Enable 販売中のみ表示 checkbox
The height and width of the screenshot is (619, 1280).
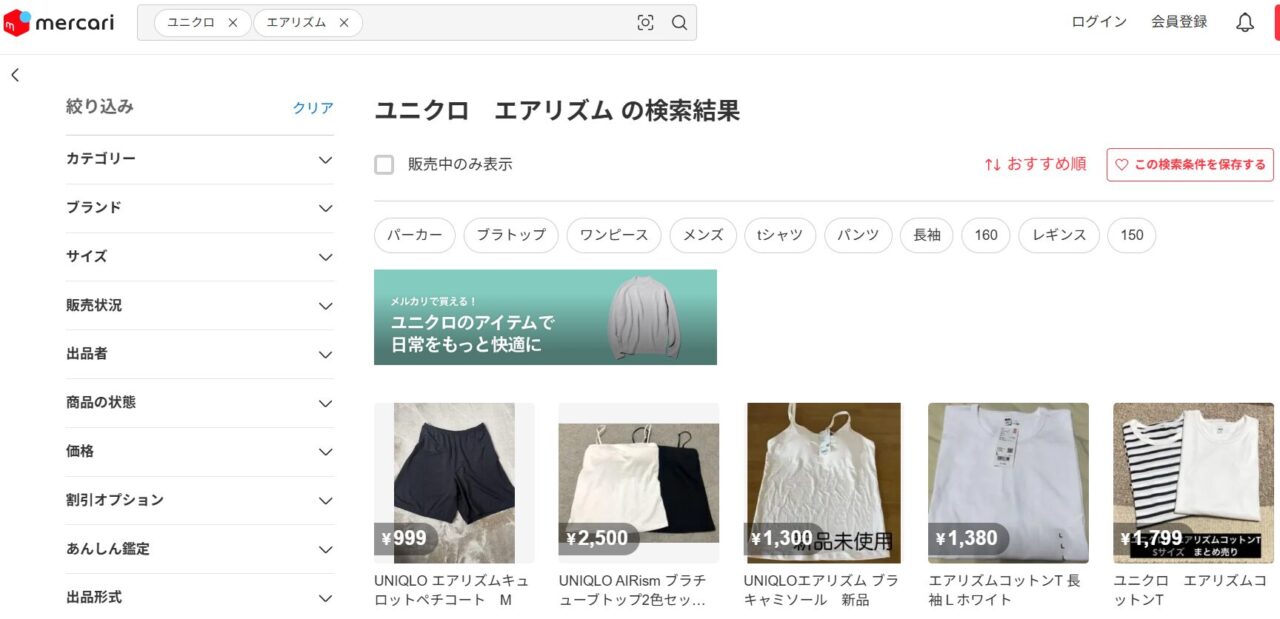[384, 165]
